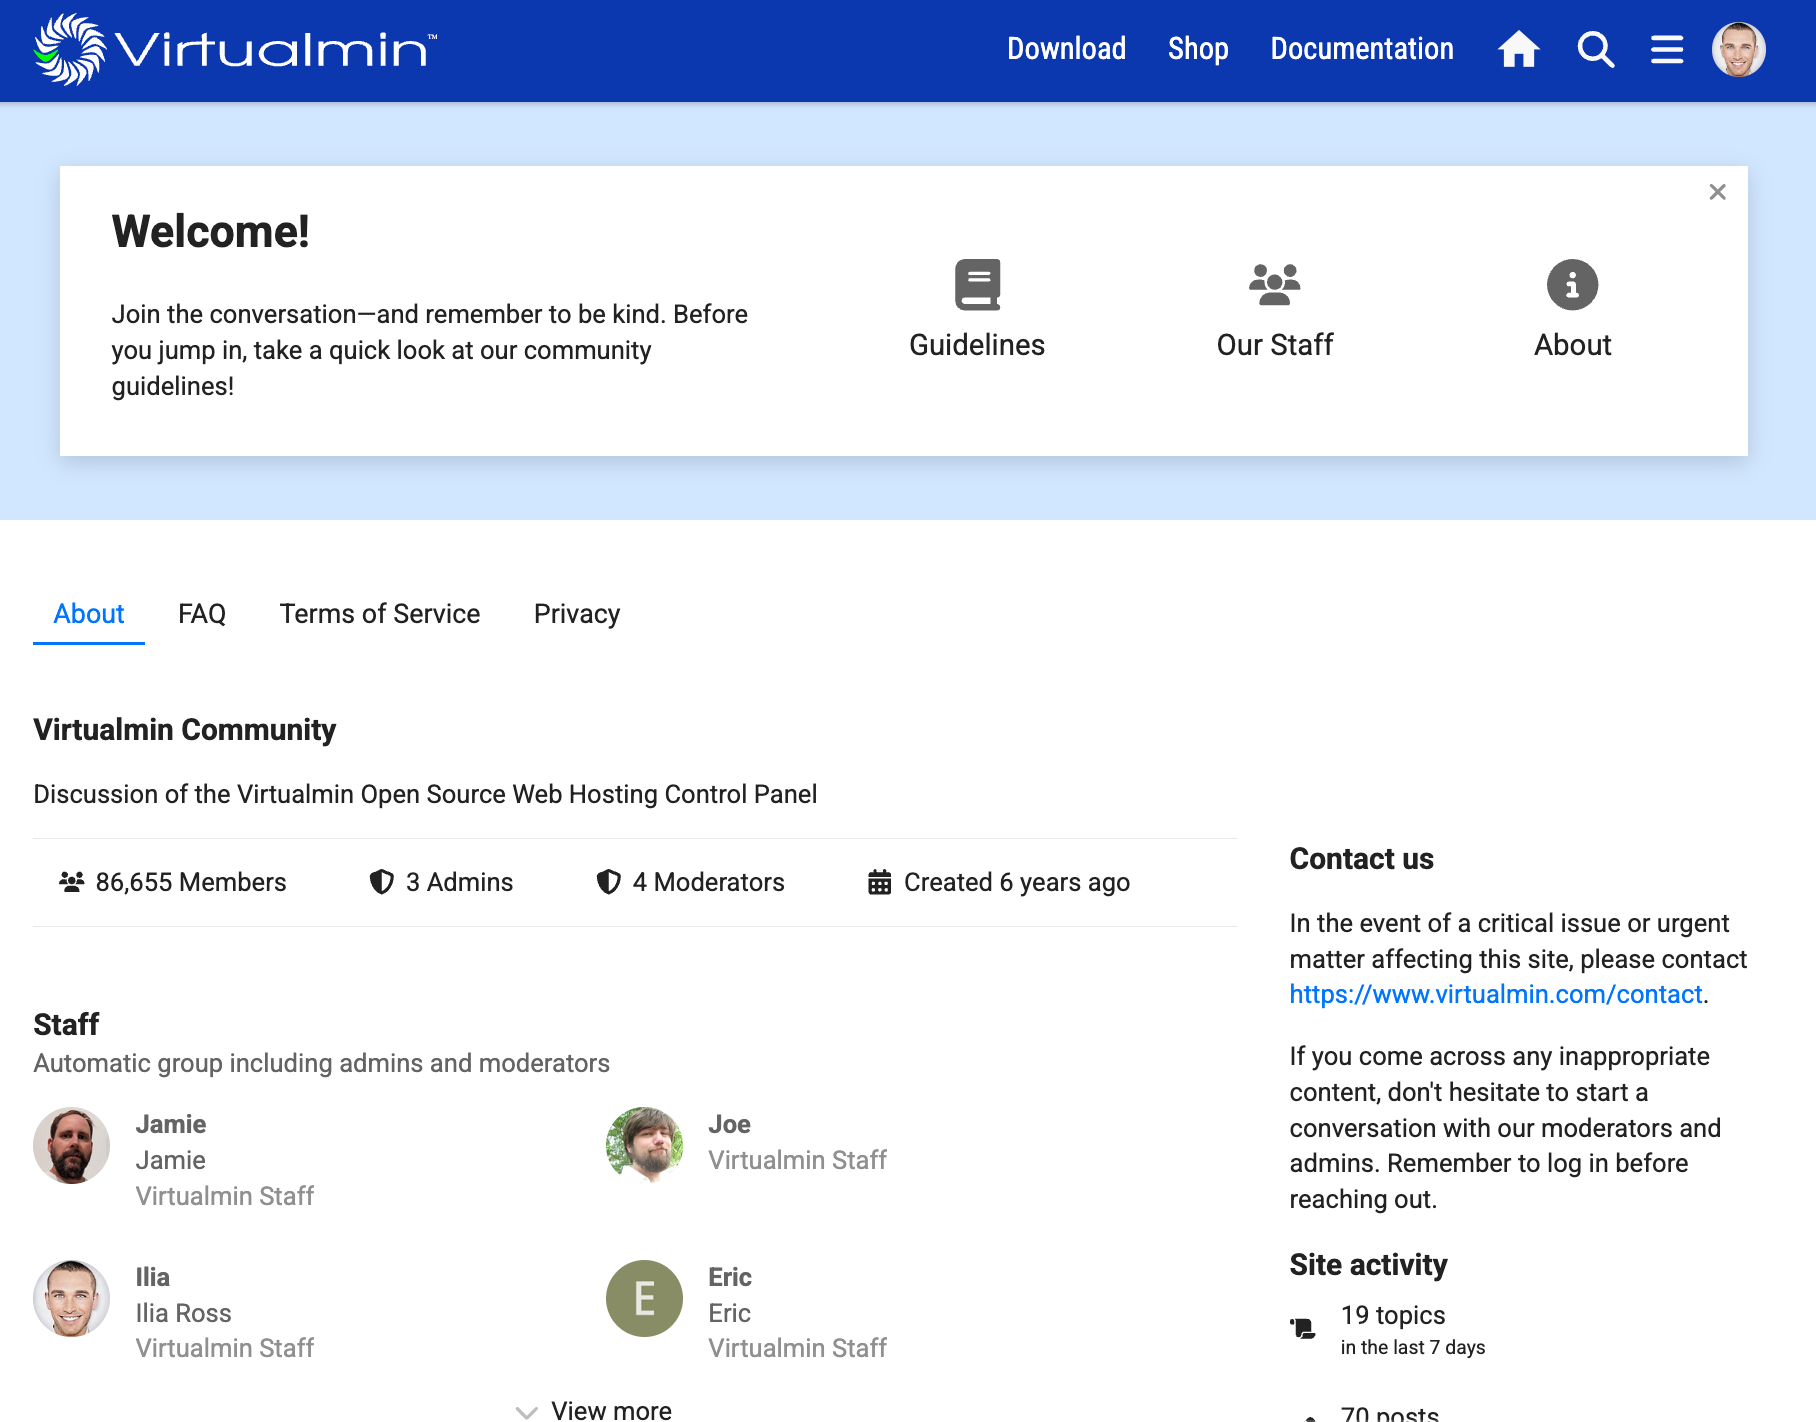Click the calendar icon beside Created 6 years ago
Viewport: 1816px width, 1422px height.
[880, 882]
